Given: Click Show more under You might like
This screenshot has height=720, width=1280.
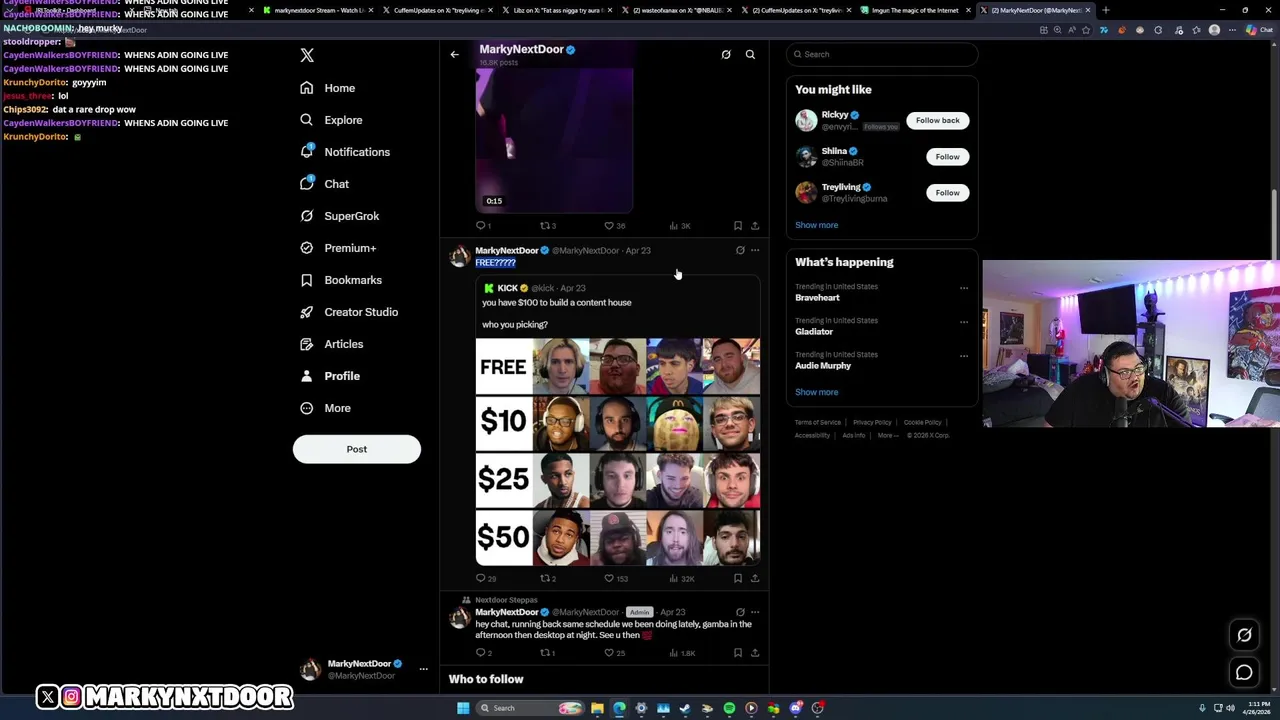Looking at the screenshot, I should coord(816,225).
